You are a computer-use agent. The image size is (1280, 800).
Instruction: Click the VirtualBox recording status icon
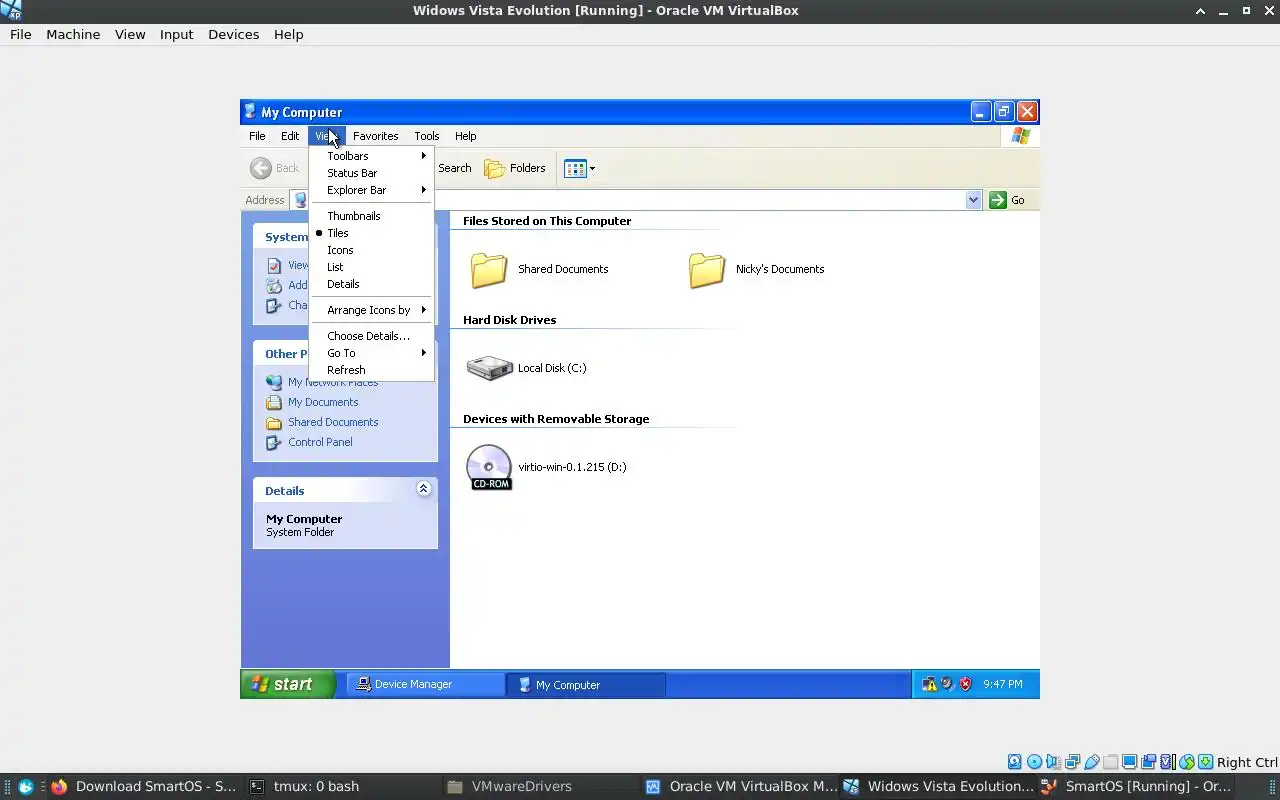[1149, 762]
